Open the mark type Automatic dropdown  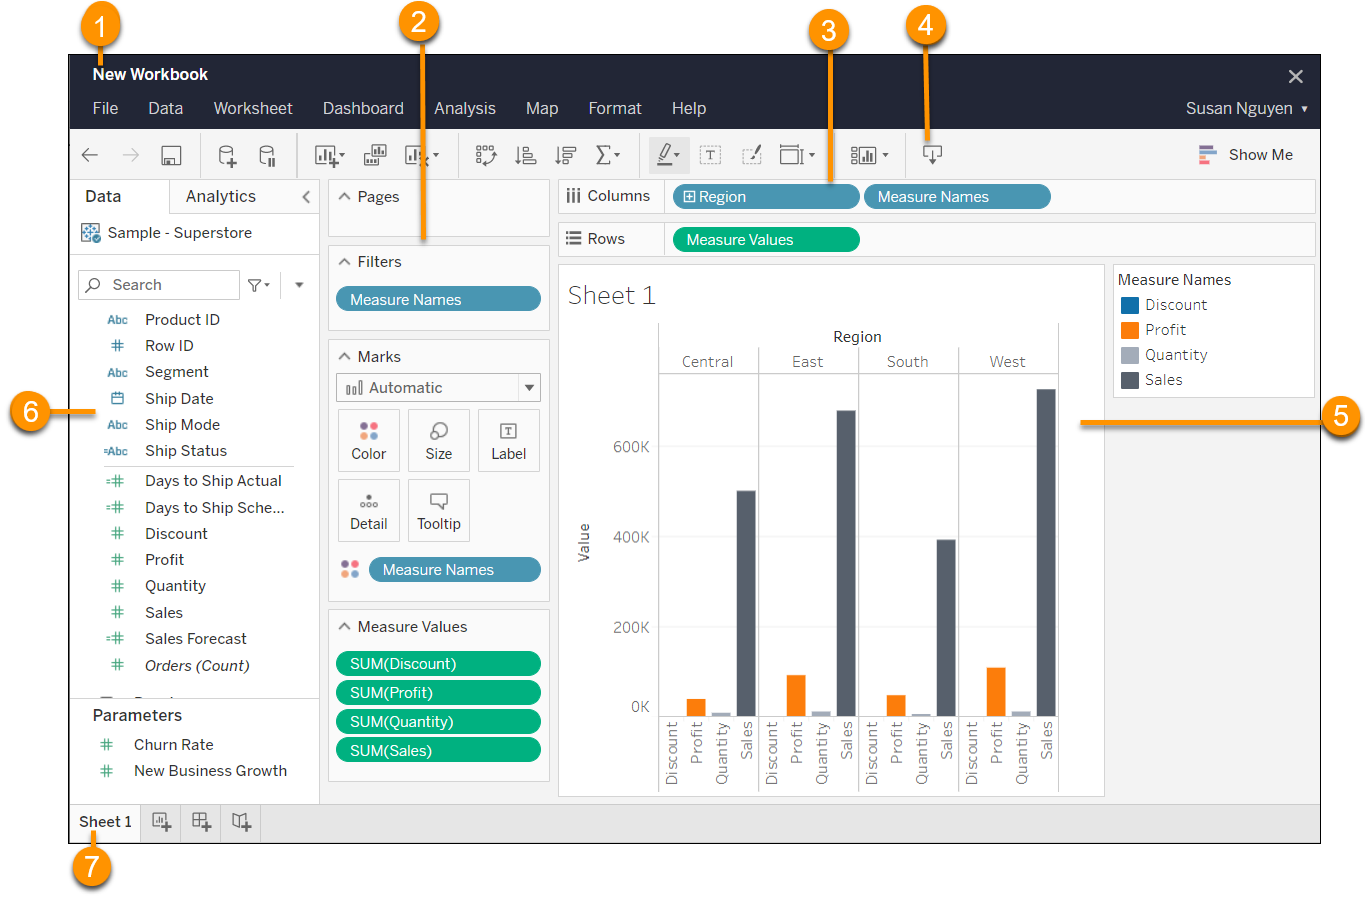(438, 388)
